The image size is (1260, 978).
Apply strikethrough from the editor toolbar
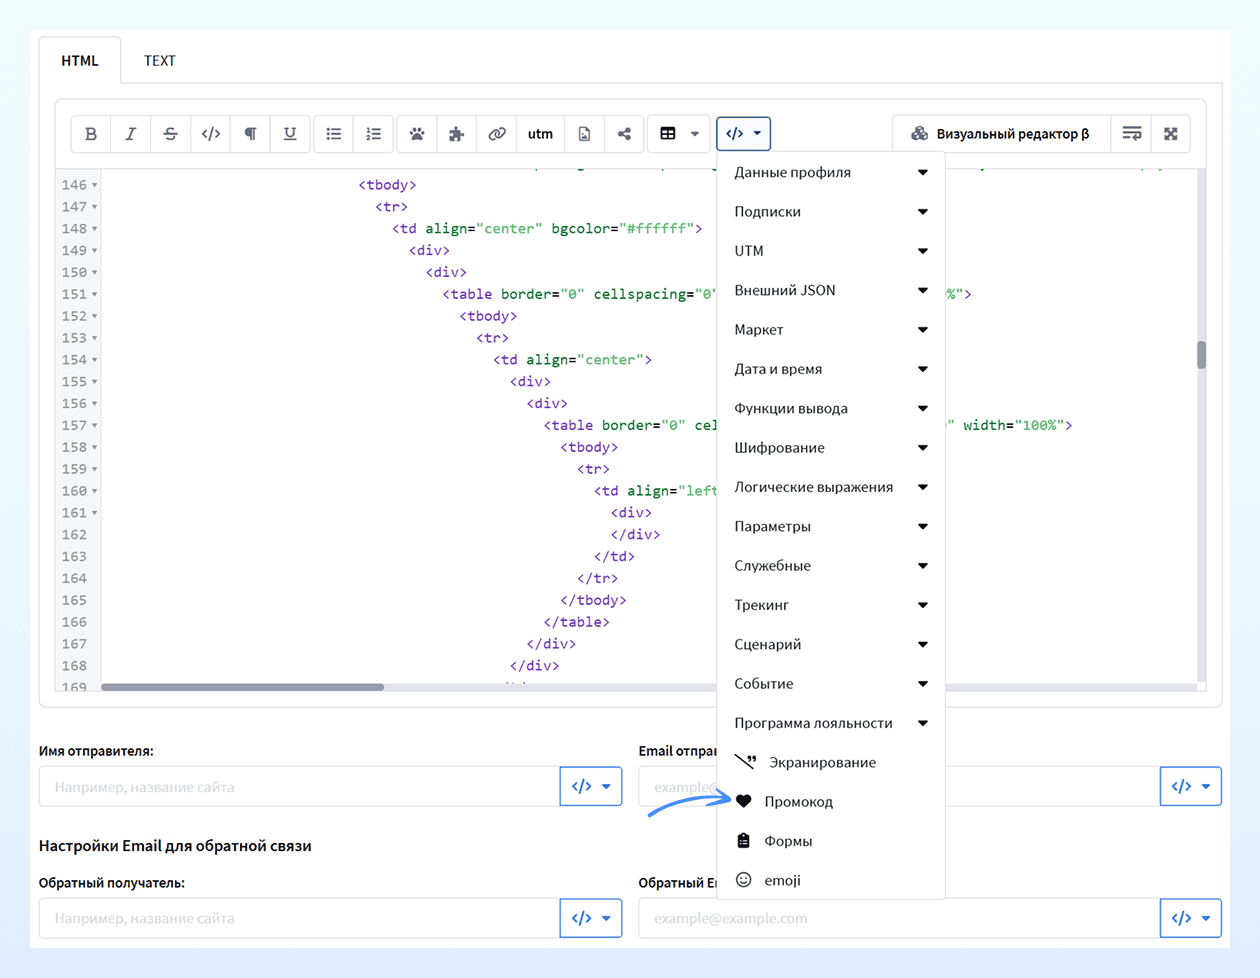171,134
